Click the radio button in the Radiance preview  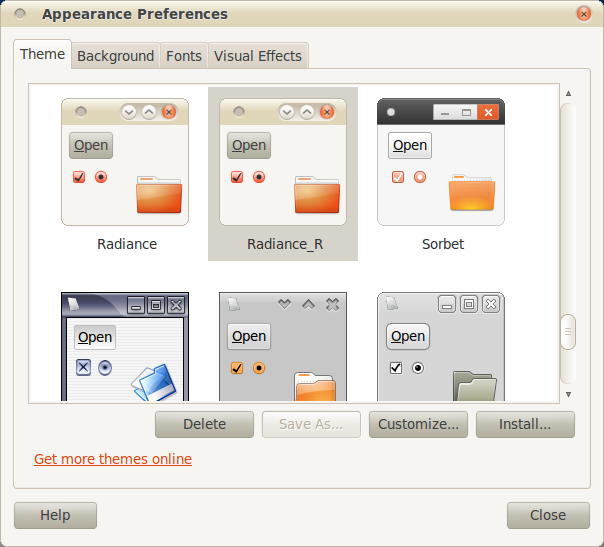tap(101, 177)
